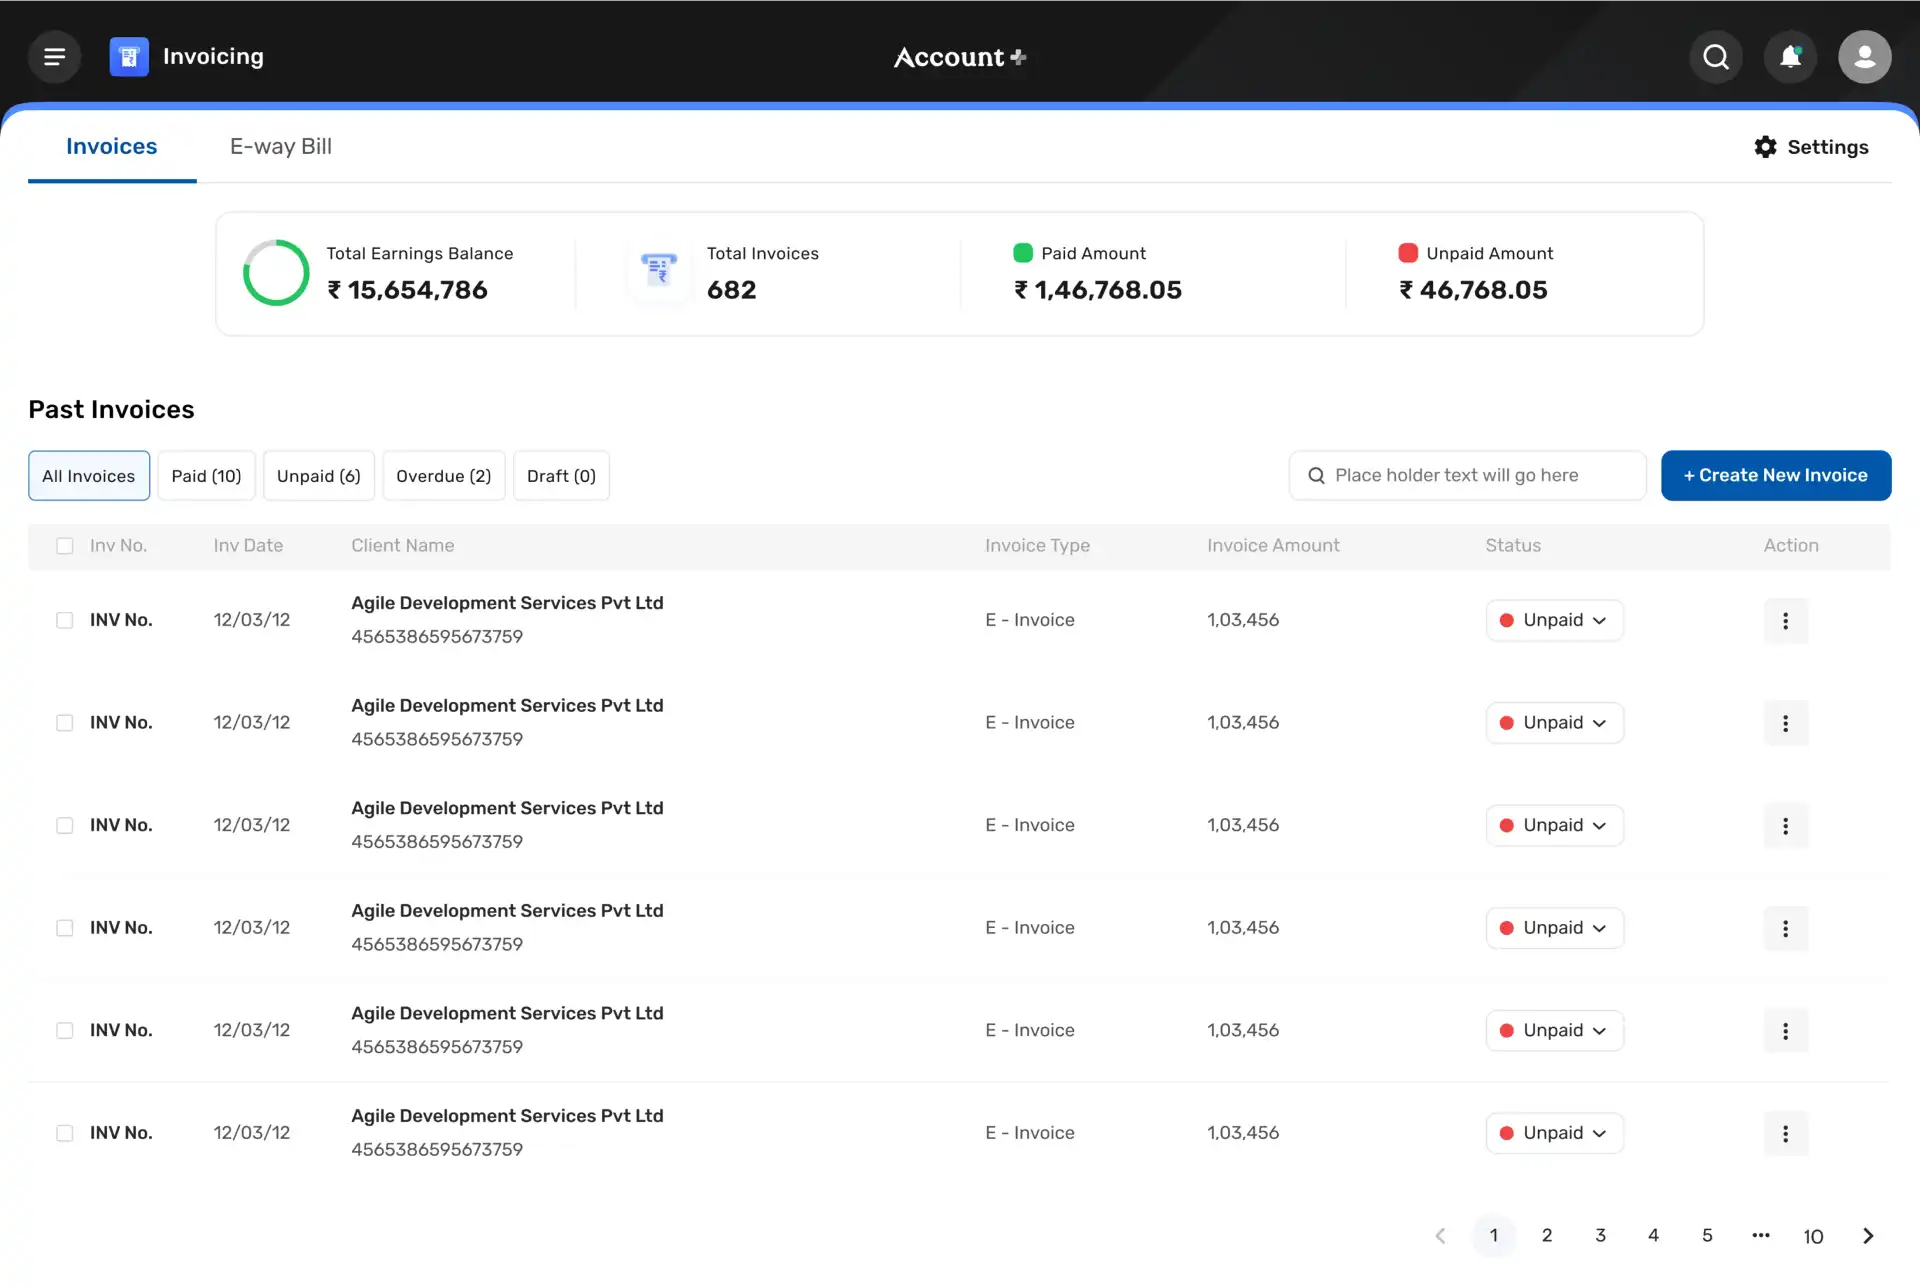Viewport: 1920px width, 1286px height.
Task: Select current page 1 in pagination
Action: pyautogui.click(x=1494, y=1236)
